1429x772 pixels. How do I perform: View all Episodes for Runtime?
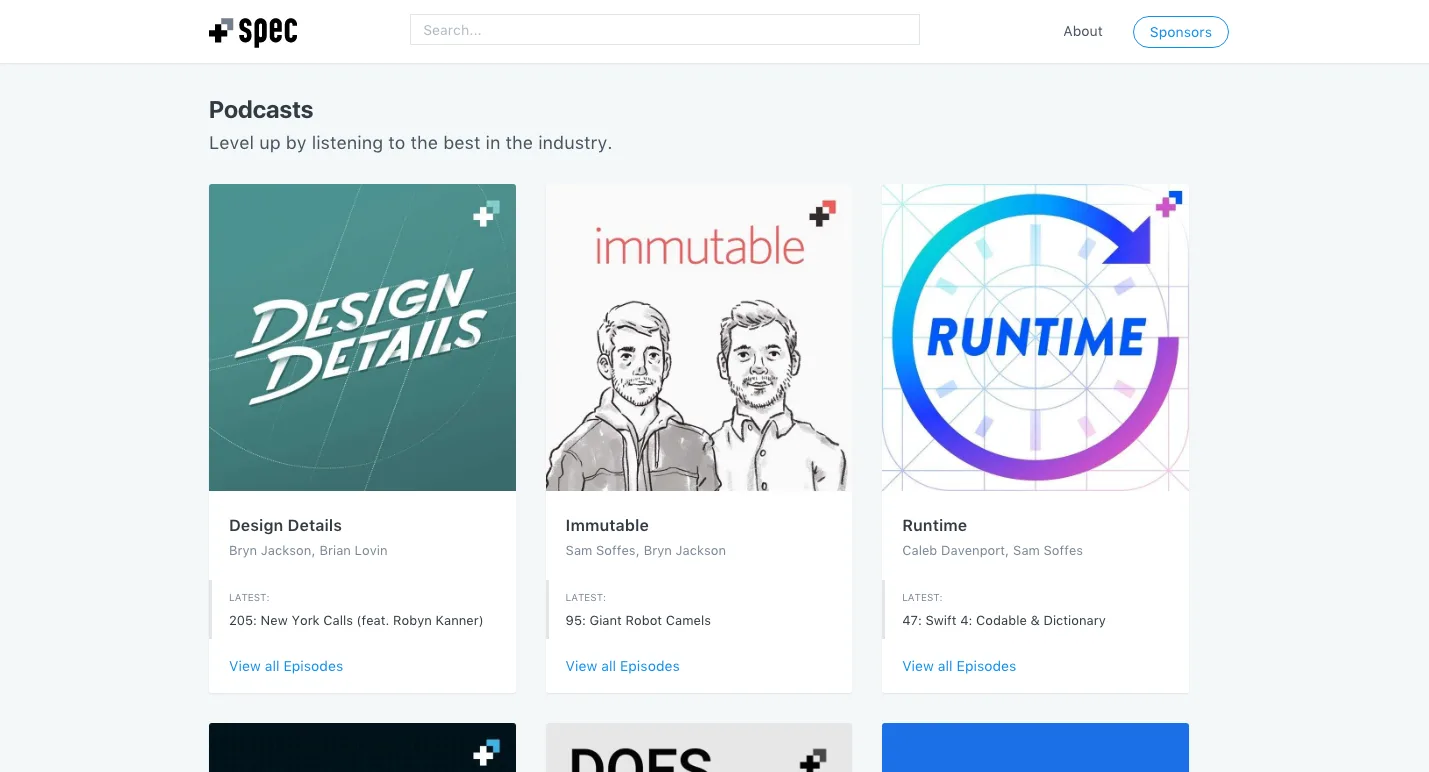click(x=959, y=666)
